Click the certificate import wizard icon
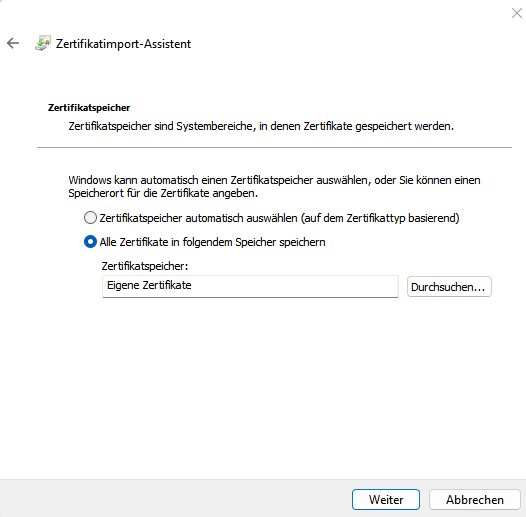Viewport: 526px width, 517px height. click(43, 43)
